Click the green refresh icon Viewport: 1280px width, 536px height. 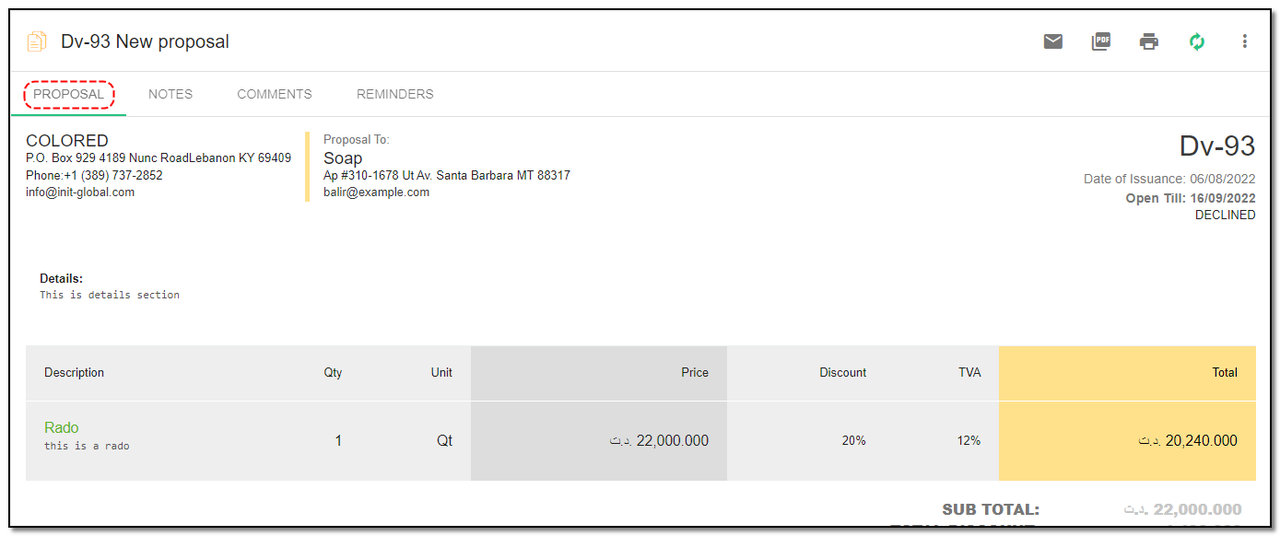click(x=1197, y=41)
